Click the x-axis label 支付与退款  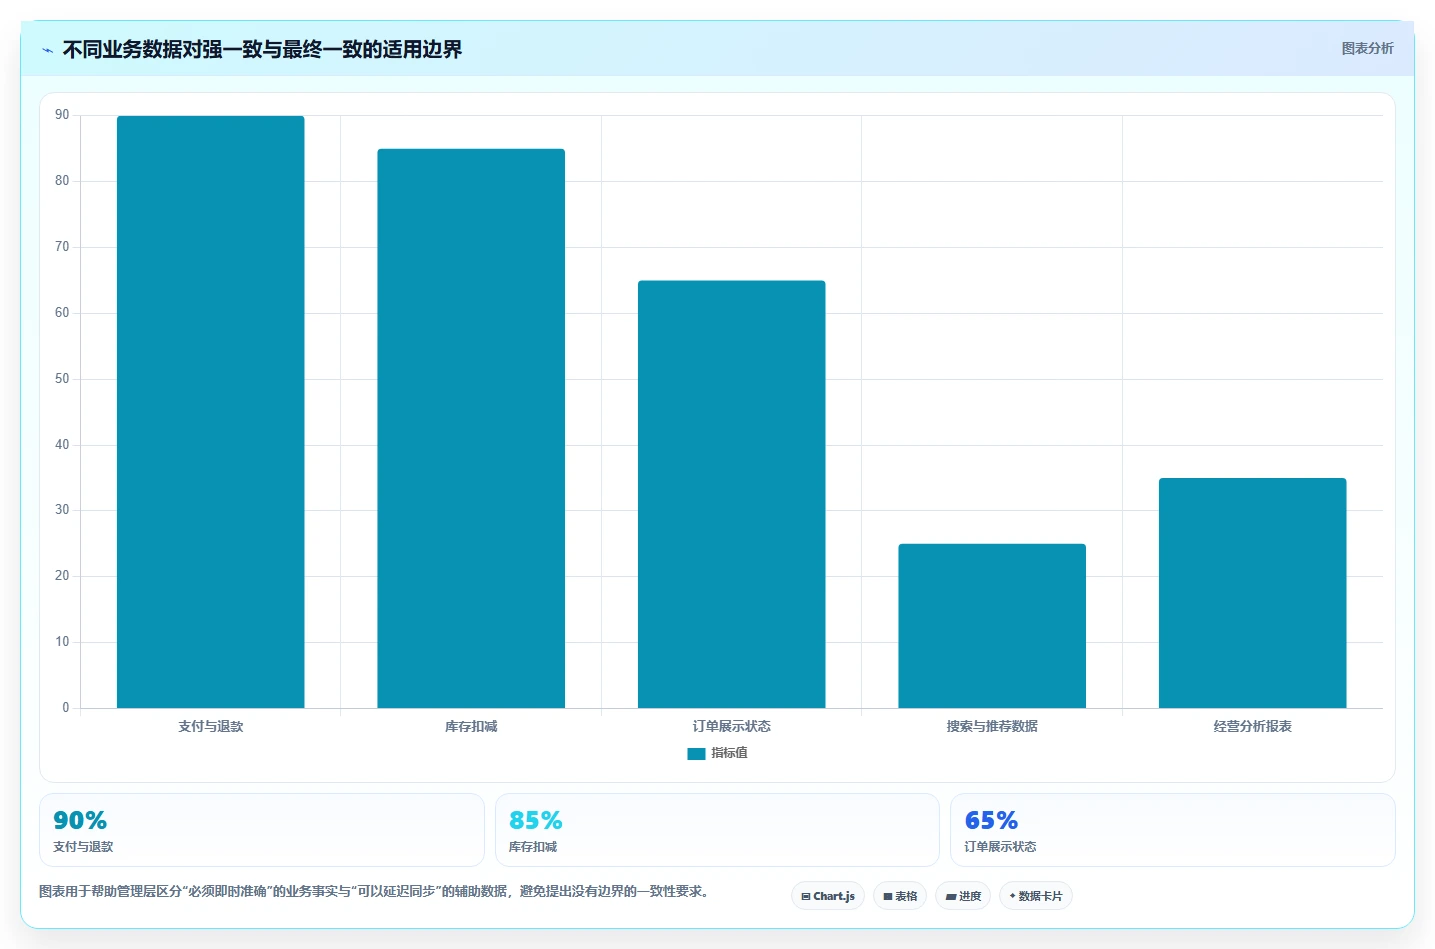(x=211, y=726)
